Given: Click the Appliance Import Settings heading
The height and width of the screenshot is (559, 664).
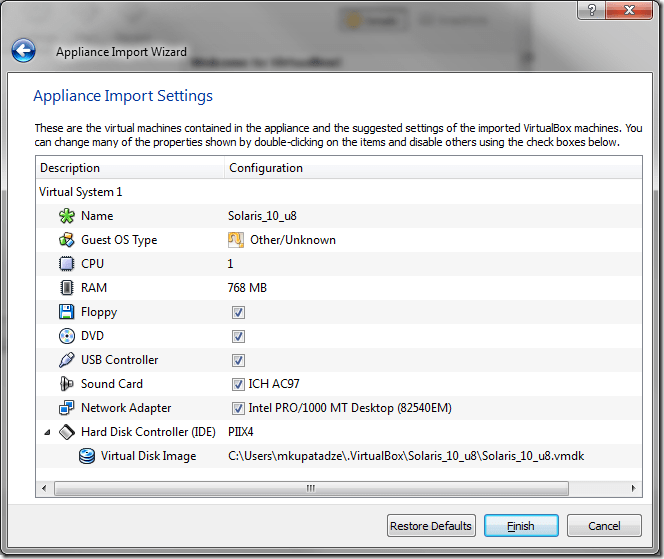Looking at the screenshot, I should (123, 96).
